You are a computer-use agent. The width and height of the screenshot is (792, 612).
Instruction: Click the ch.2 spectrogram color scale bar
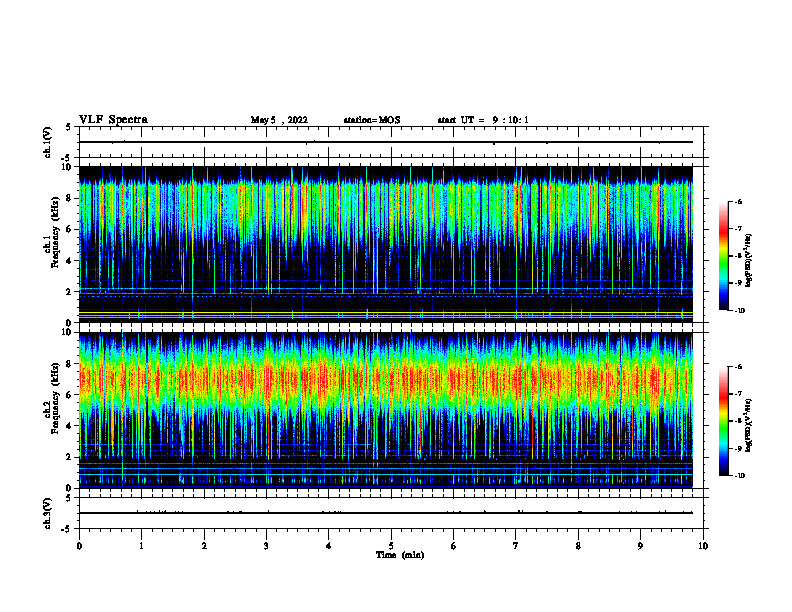coord(723,421)
